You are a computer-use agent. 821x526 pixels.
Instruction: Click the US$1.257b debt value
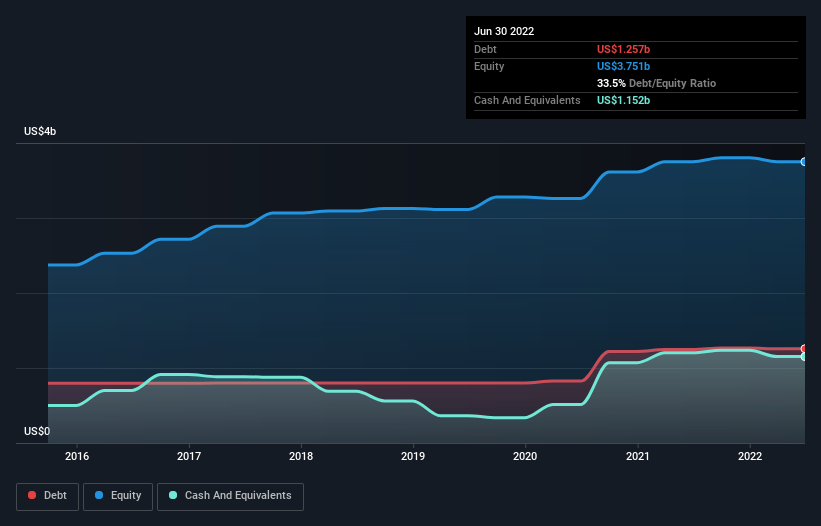point(623,49)
